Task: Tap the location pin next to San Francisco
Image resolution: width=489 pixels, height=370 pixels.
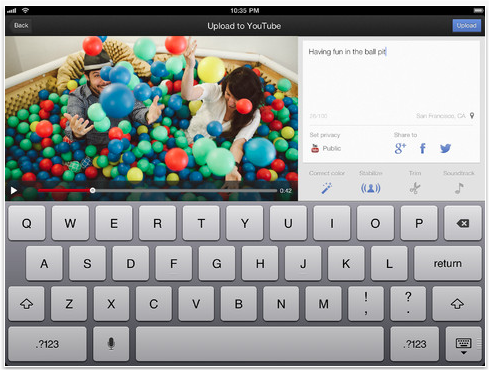Action: 472,116
